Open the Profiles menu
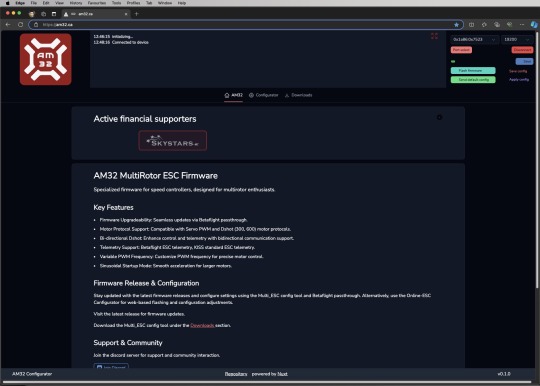540x386 pixels. pyautogui.click(x=133, y=3)
